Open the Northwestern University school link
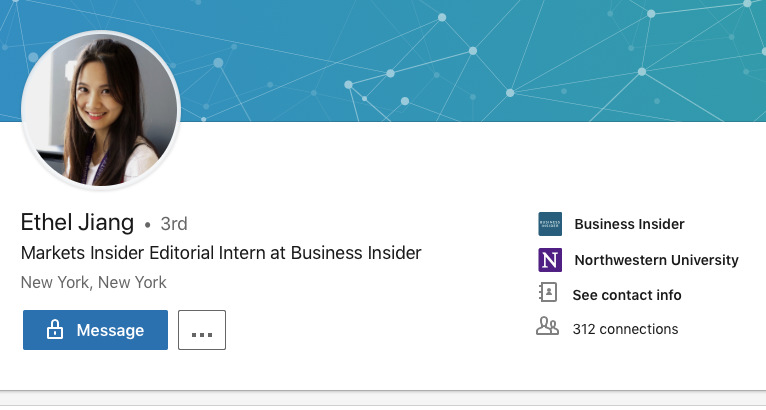Viewport: 766px width, 410px height. (x=656, y=260)
